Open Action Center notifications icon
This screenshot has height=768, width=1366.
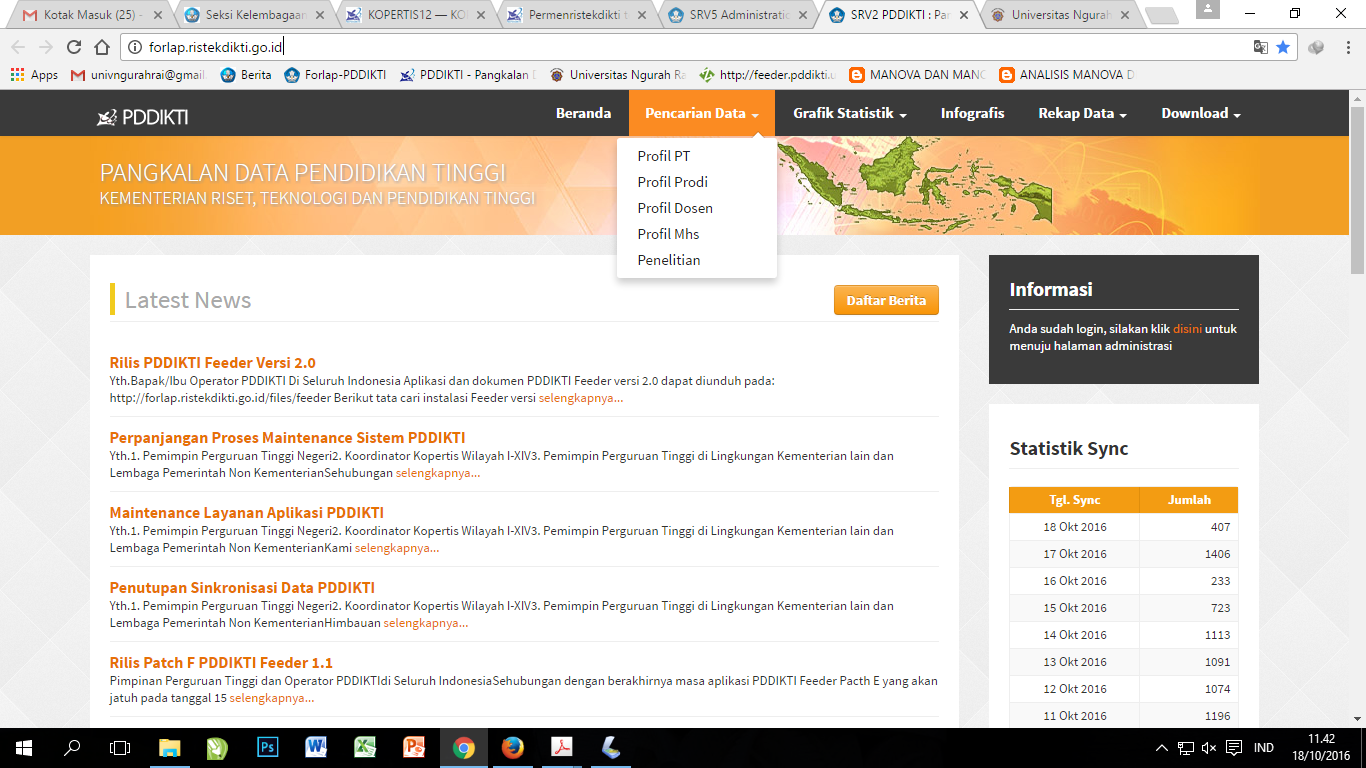1234,748
